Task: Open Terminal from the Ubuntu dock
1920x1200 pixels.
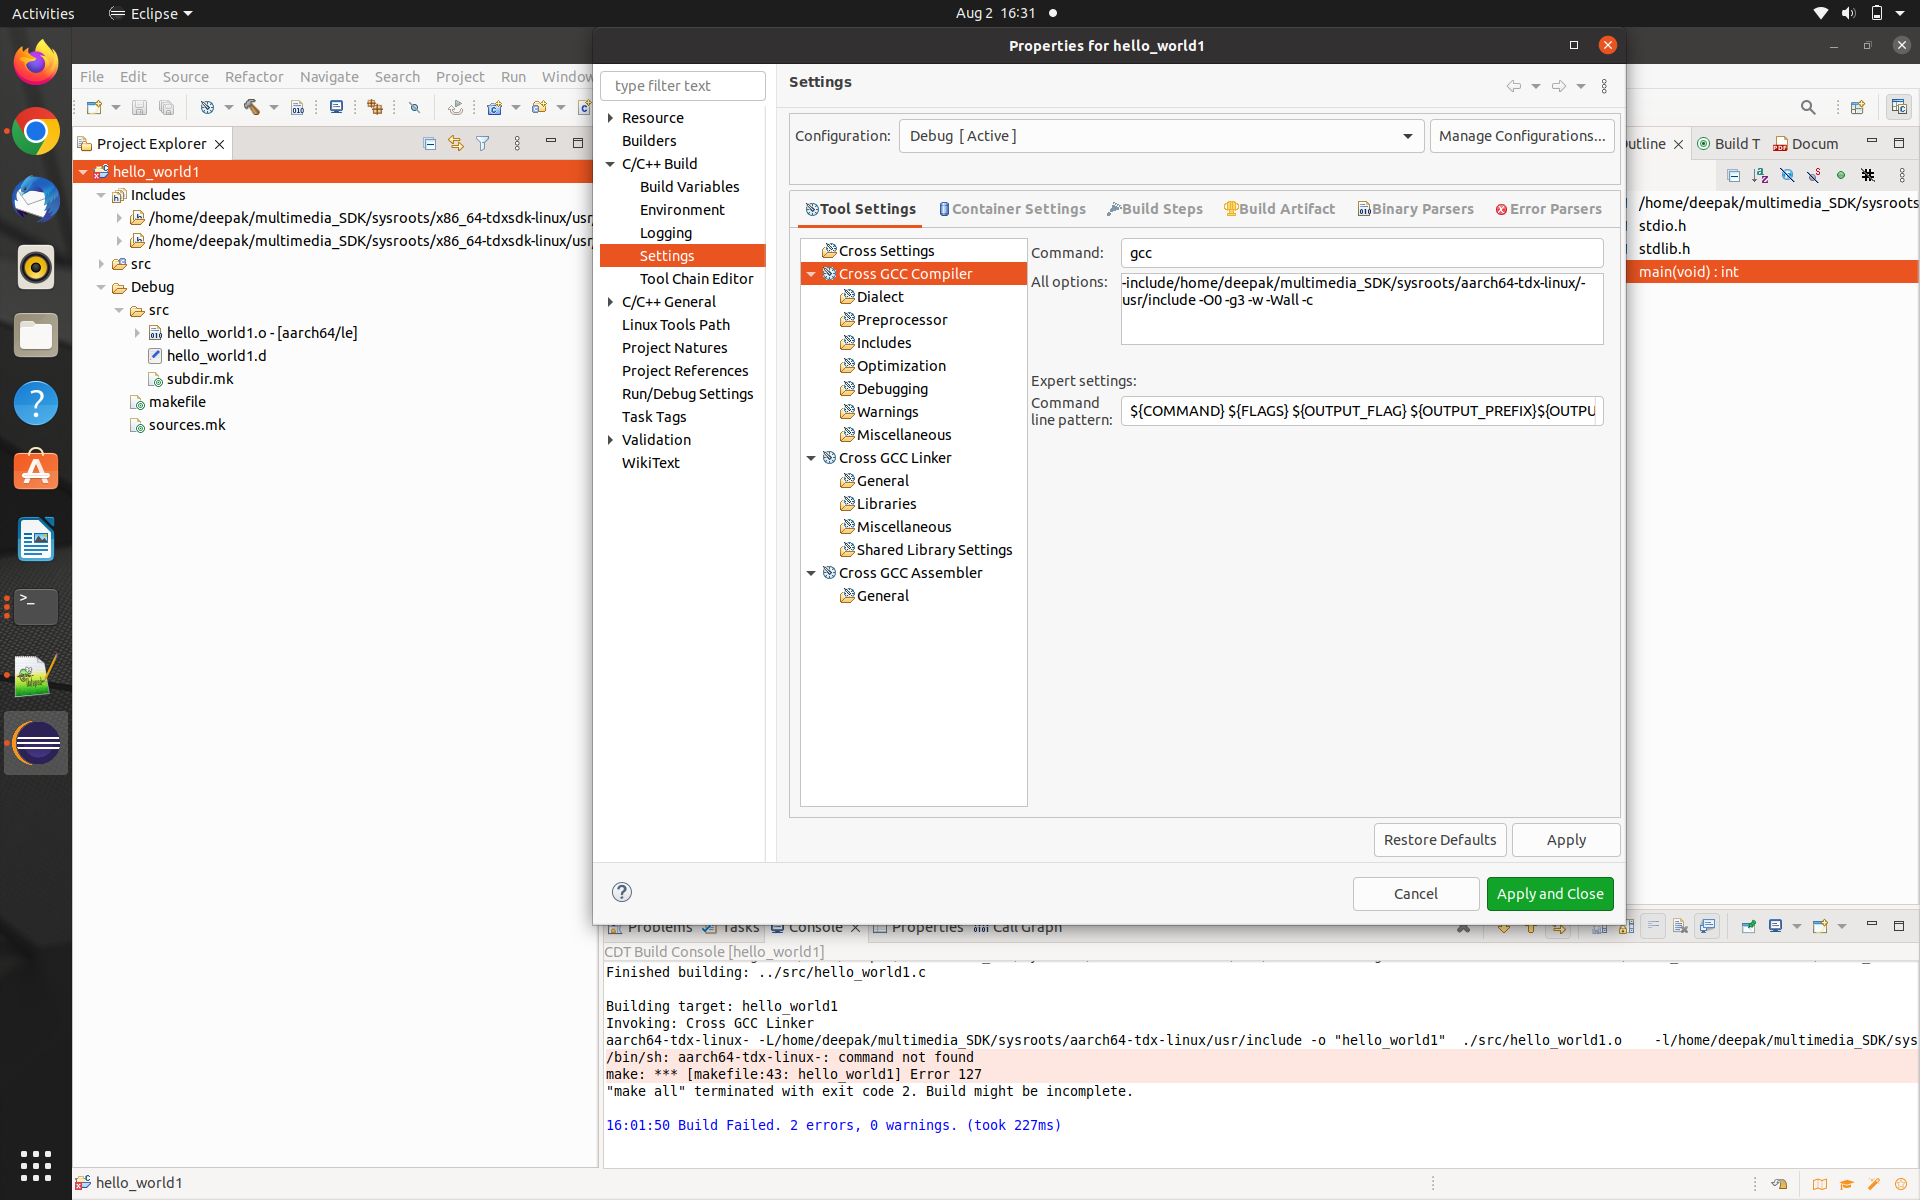Action: (x=36, y=606)
